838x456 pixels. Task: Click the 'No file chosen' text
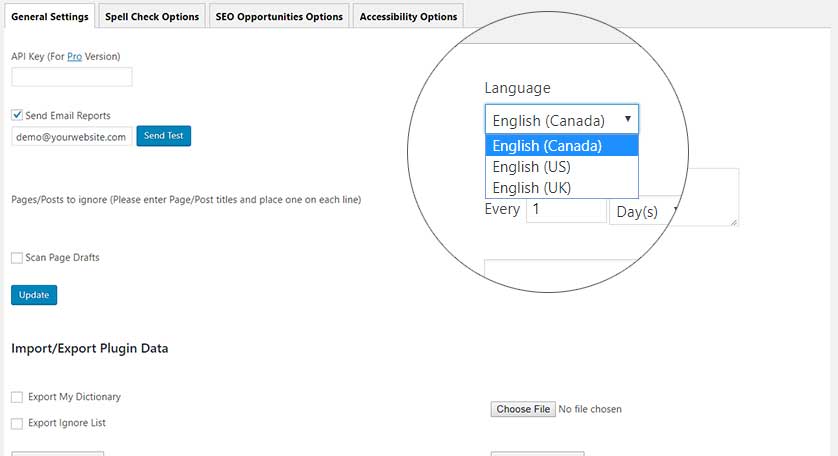click(590, 409)
